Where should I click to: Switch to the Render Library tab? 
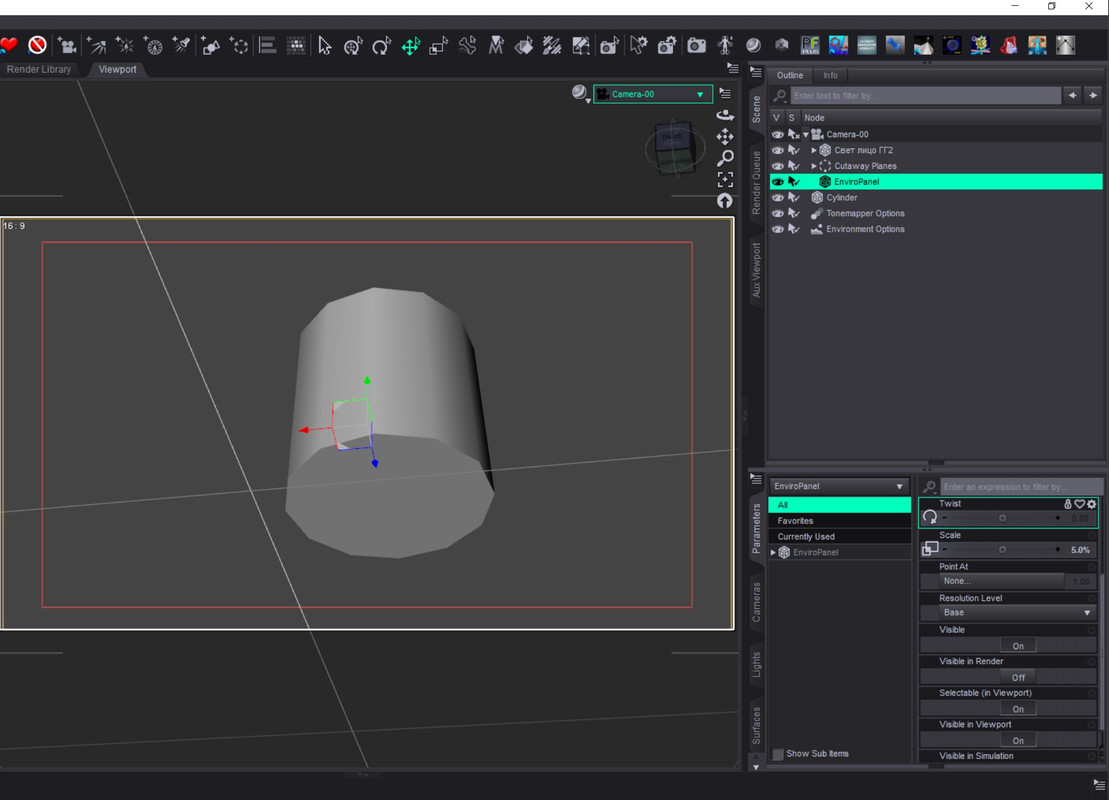click(39, 69)
